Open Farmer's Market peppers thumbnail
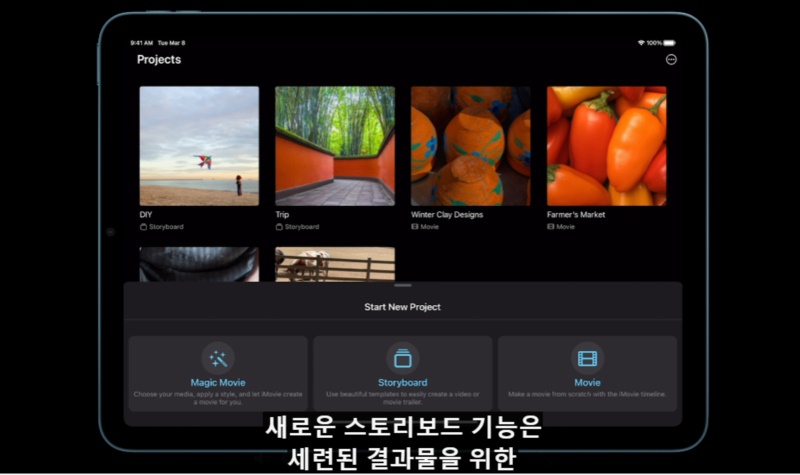 (x=607, y=146)
